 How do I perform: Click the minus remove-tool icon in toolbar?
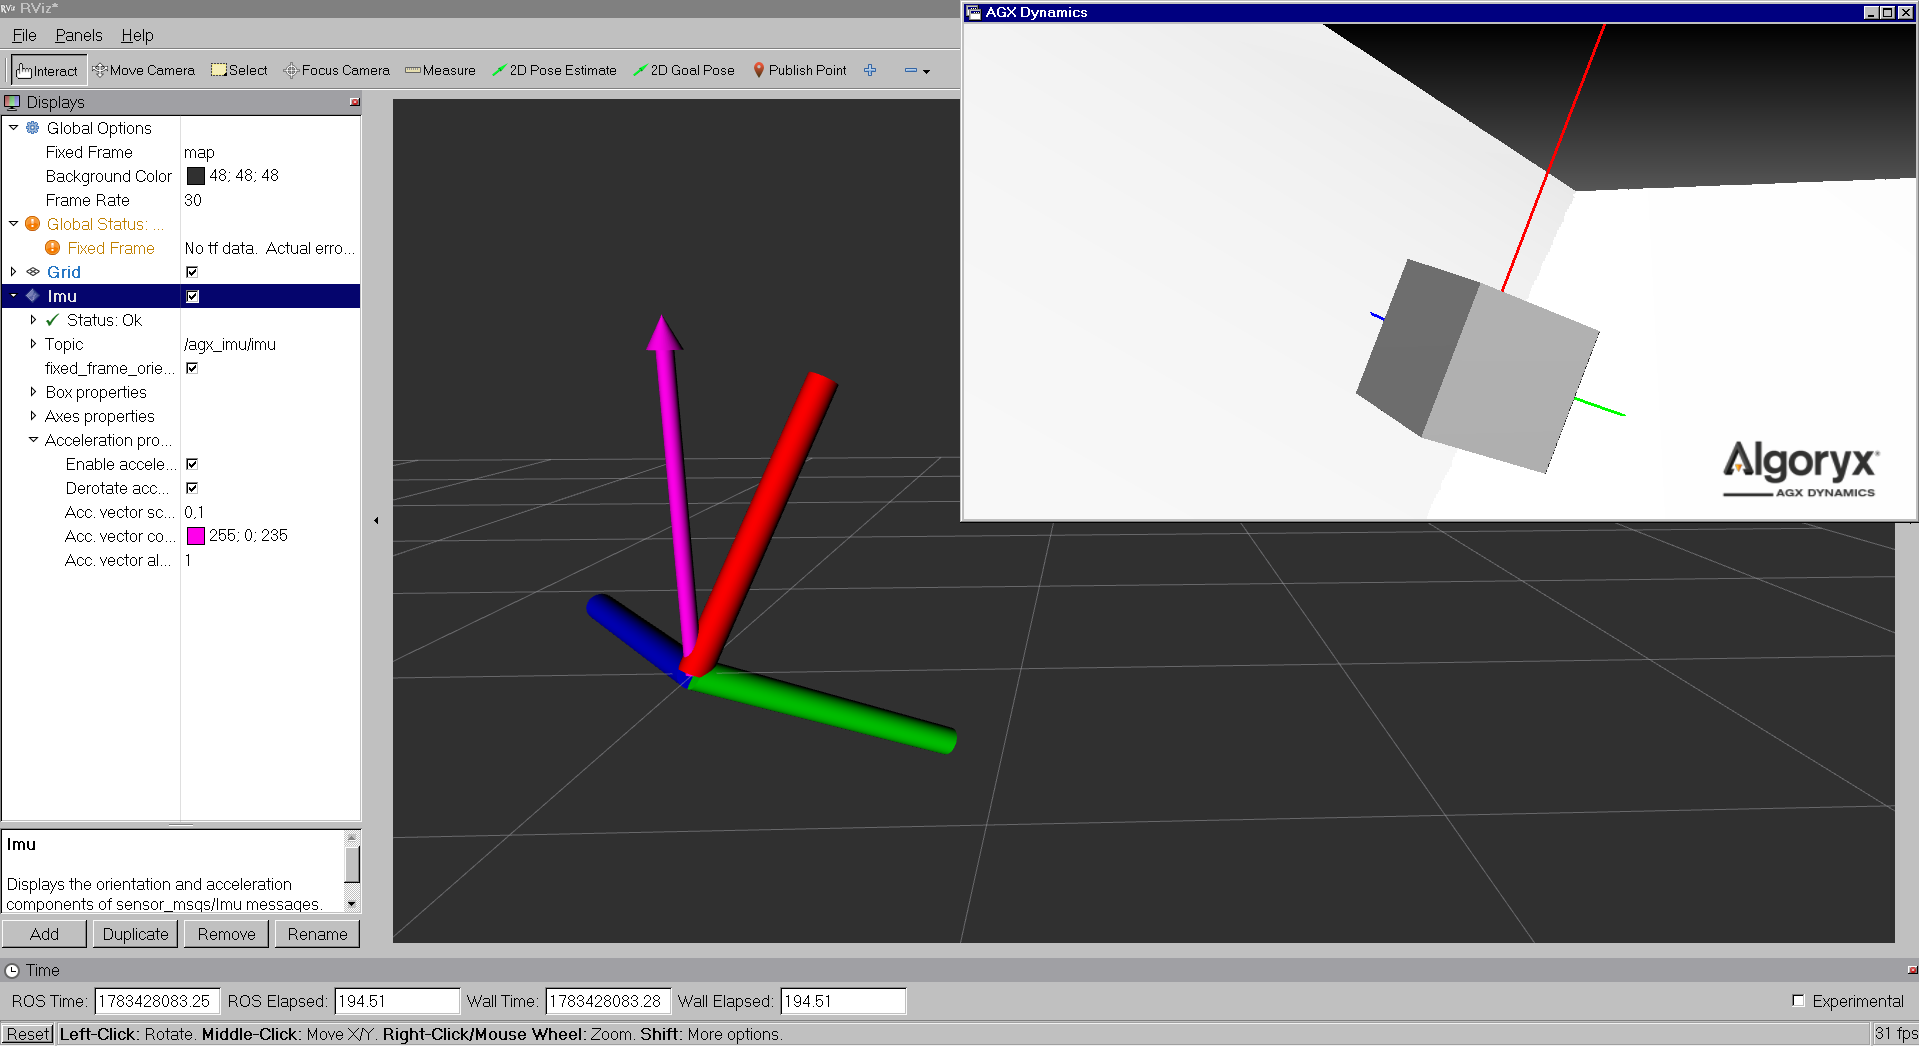point(911,70)
